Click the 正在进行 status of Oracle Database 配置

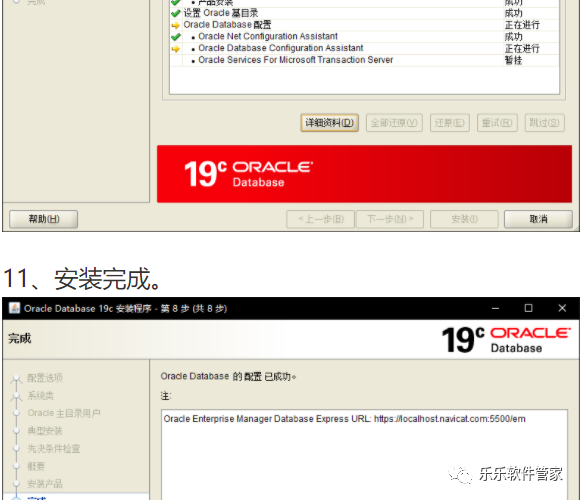point(522,25)
